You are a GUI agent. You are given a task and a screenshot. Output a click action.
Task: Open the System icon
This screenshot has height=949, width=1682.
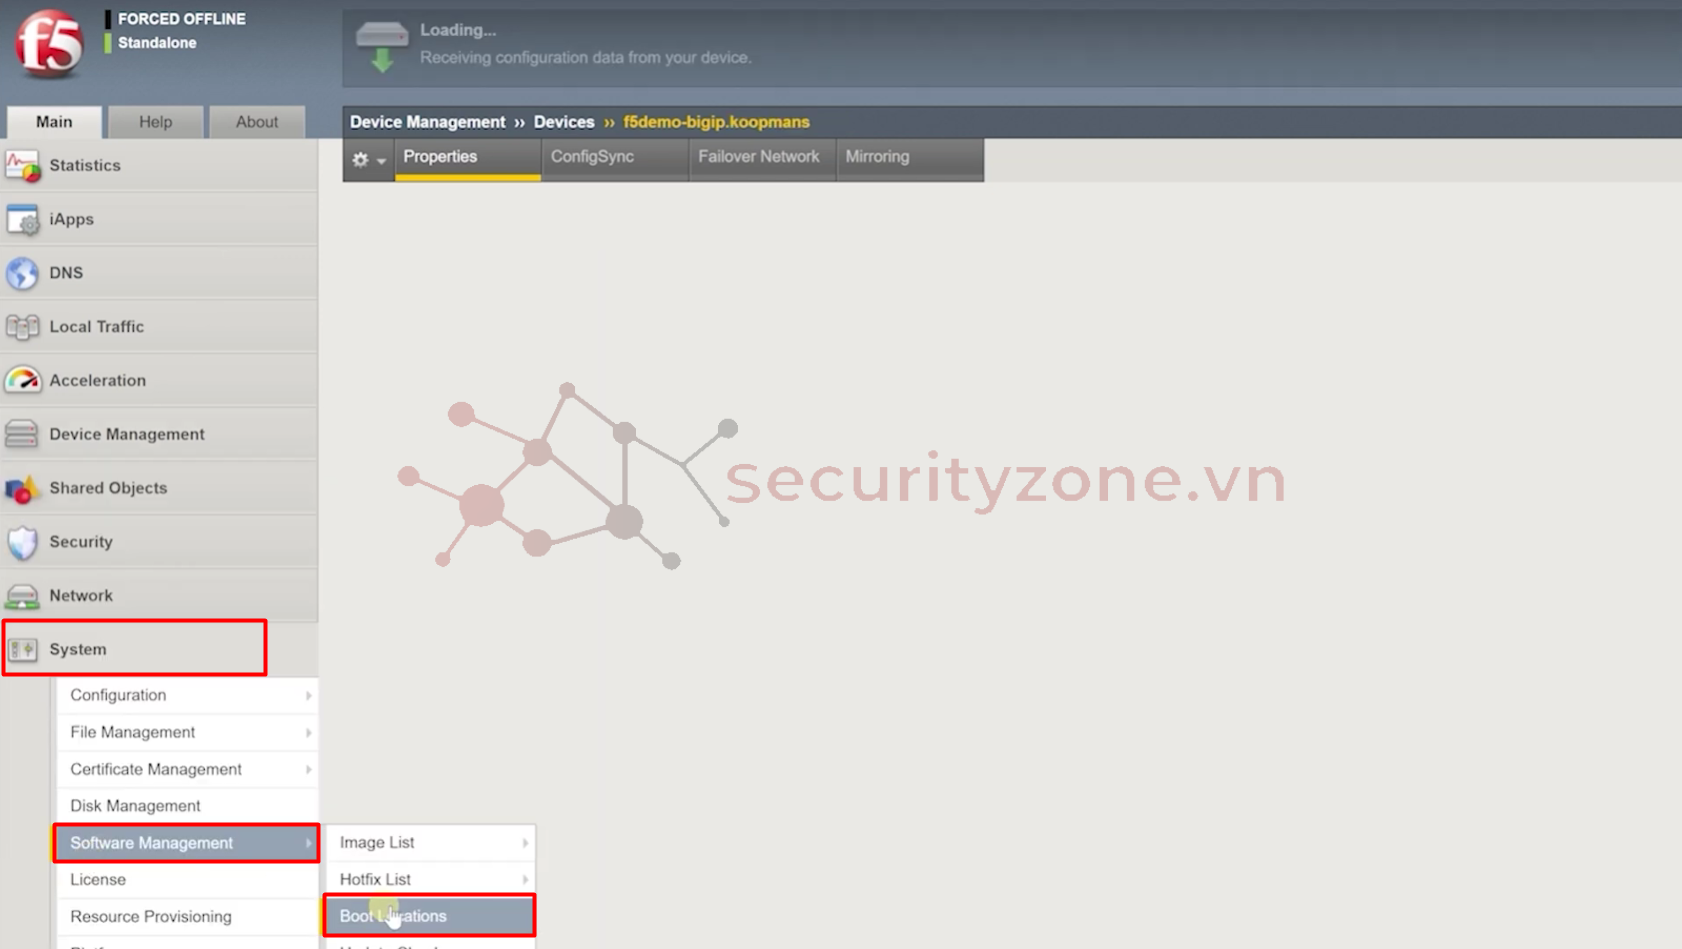pyautogui.click(x=22, y=650)
